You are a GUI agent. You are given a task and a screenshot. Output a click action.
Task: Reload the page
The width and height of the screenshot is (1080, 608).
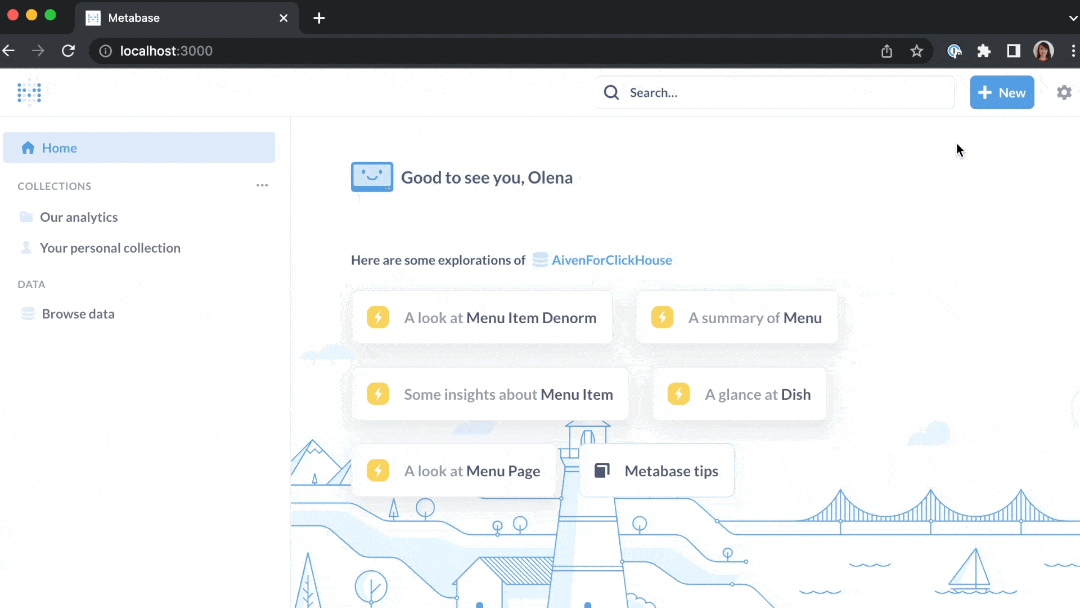coord(68,51)
